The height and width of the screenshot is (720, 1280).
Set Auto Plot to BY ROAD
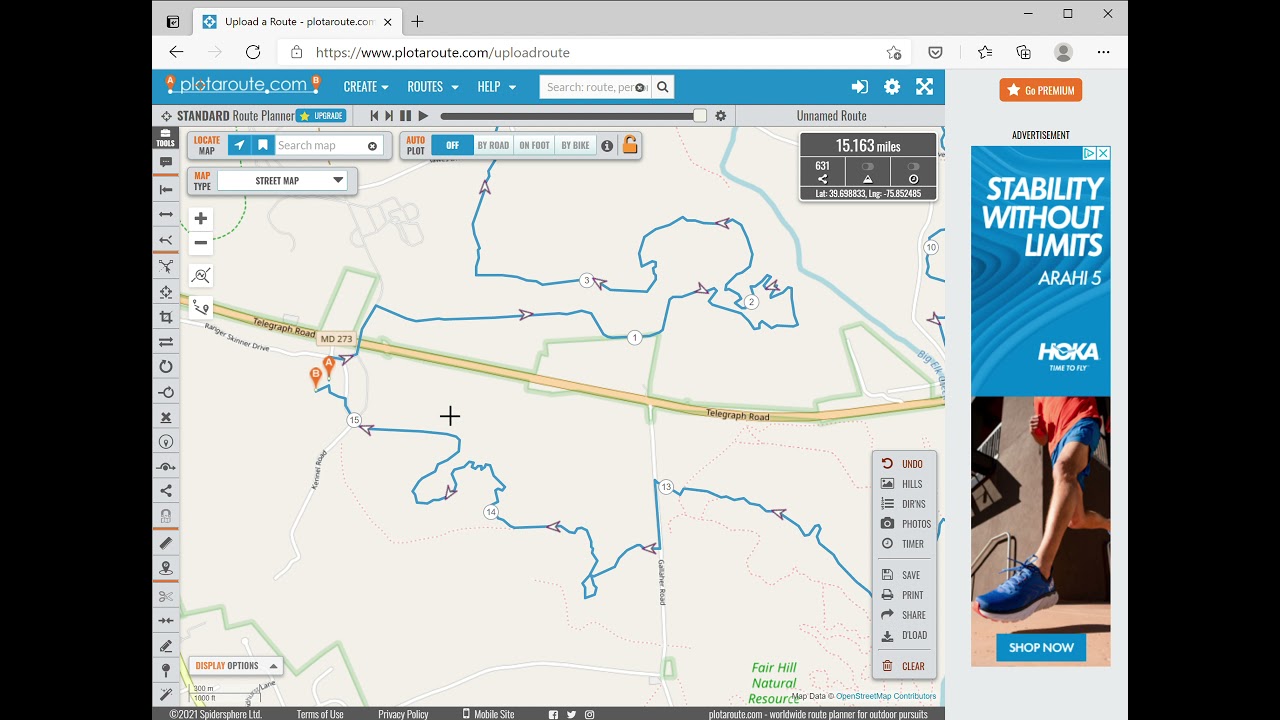[x=493, y=146]
